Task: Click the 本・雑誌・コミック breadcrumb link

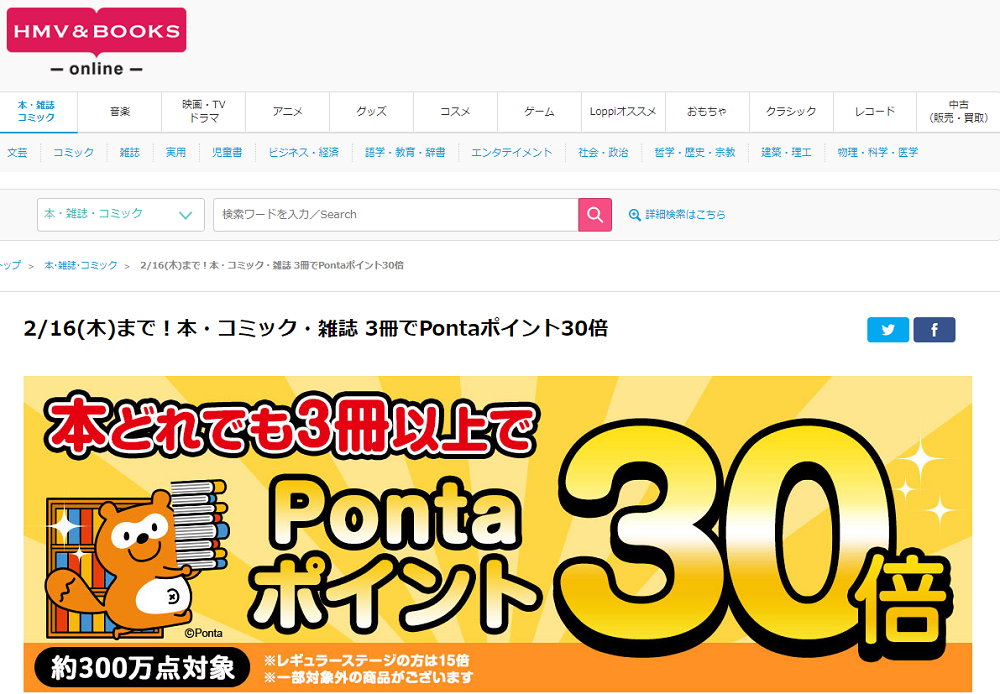Action: coord(81,265)
